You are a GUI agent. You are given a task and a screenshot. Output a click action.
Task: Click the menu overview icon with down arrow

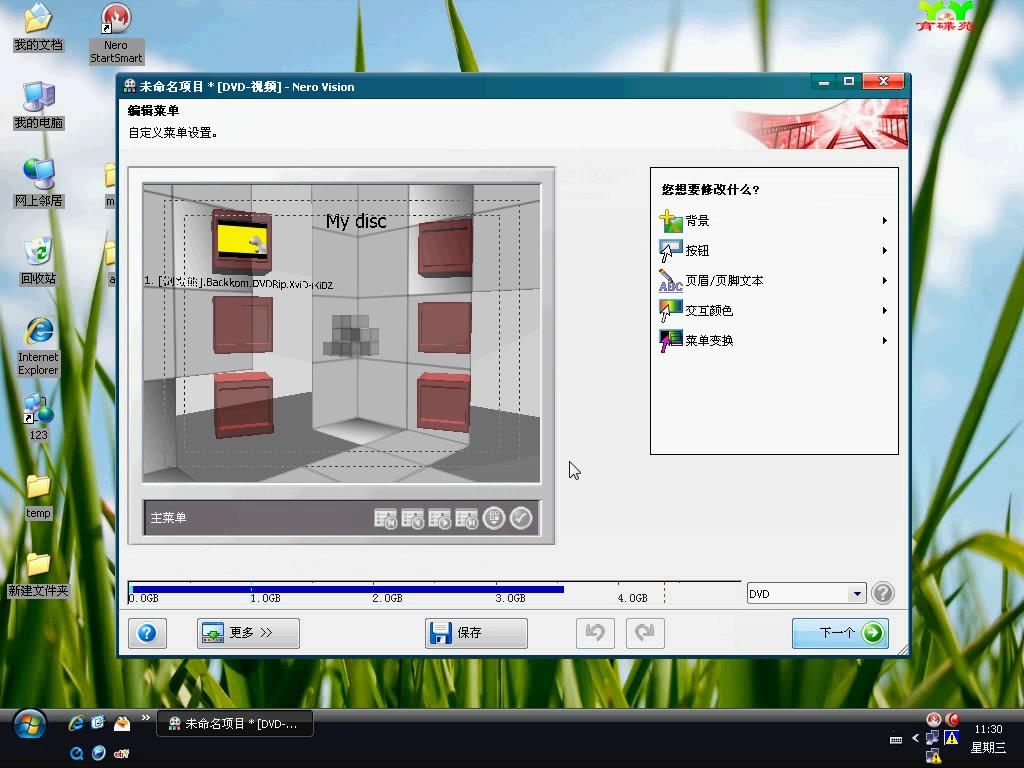coord(494,519)
